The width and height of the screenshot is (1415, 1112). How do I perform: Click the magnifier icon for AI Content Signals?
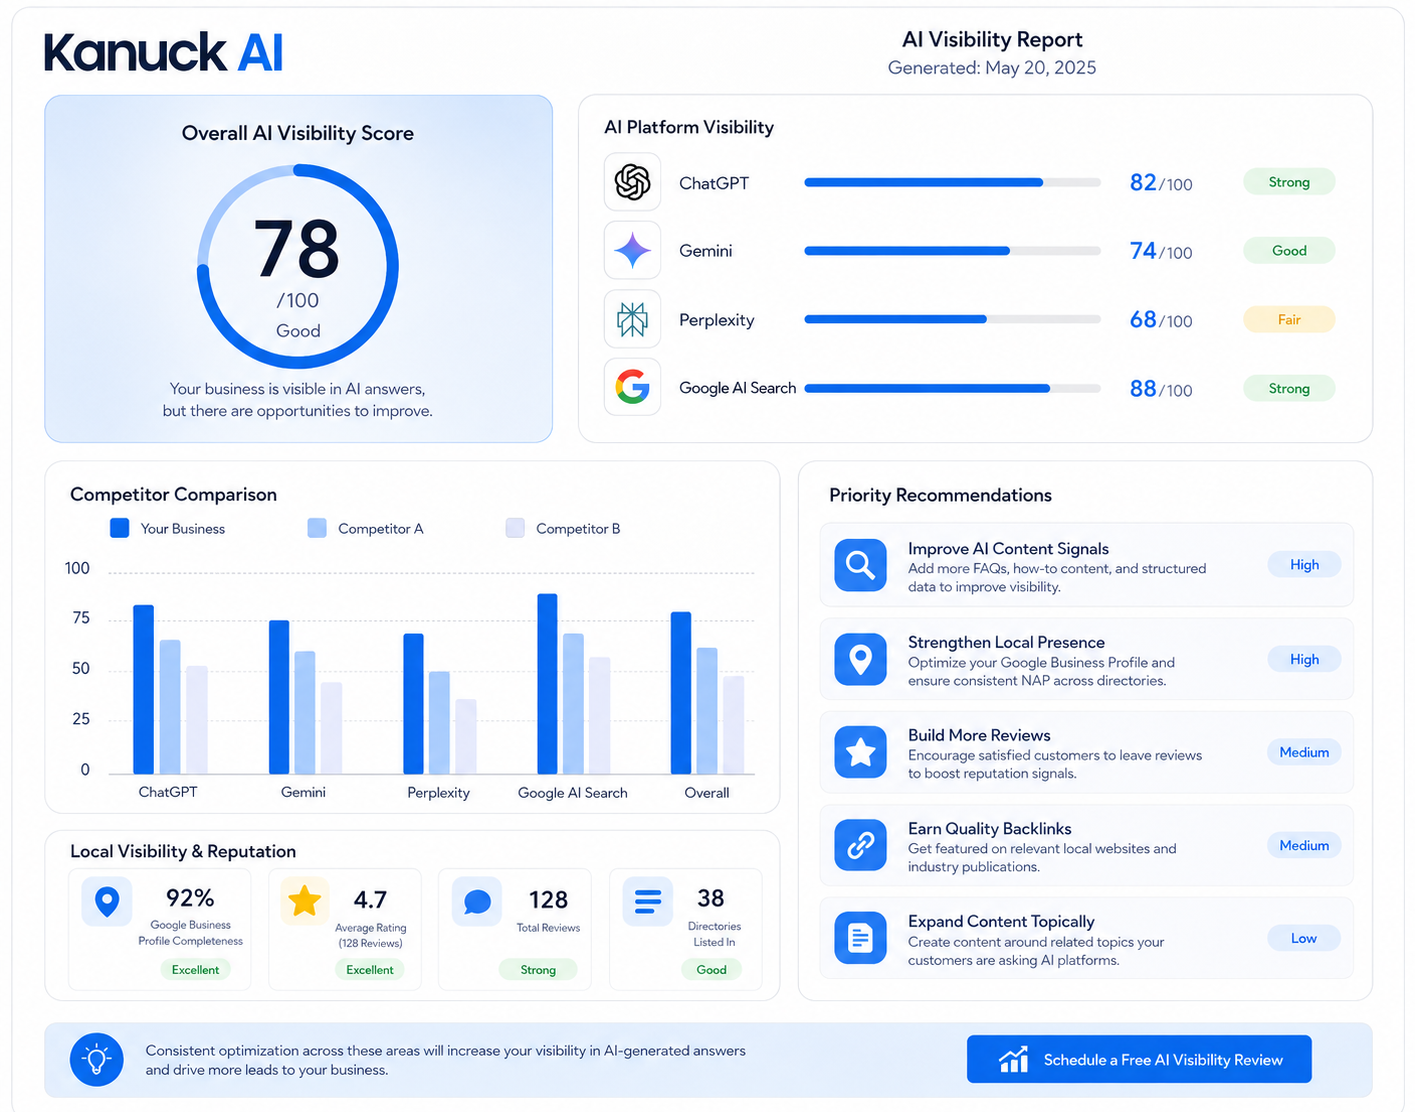tap(860, 565)
